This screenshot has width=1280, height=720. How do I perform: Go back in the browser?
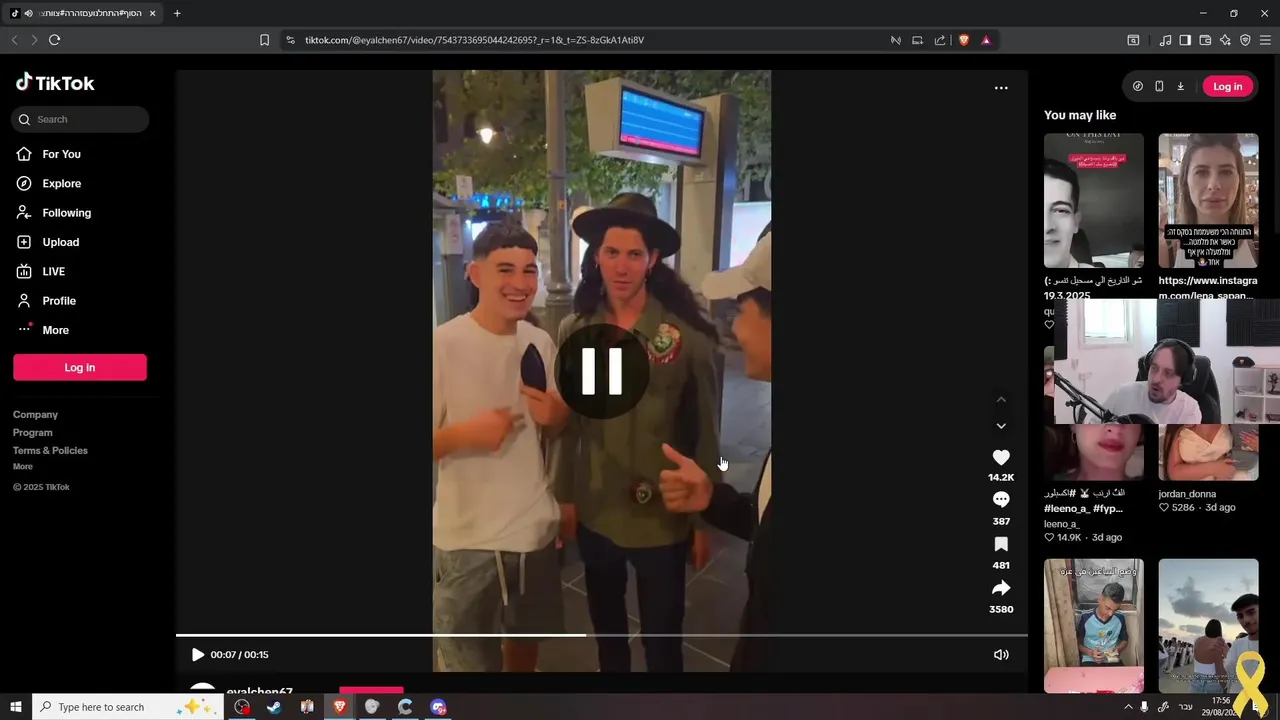[x=14, y=40]
